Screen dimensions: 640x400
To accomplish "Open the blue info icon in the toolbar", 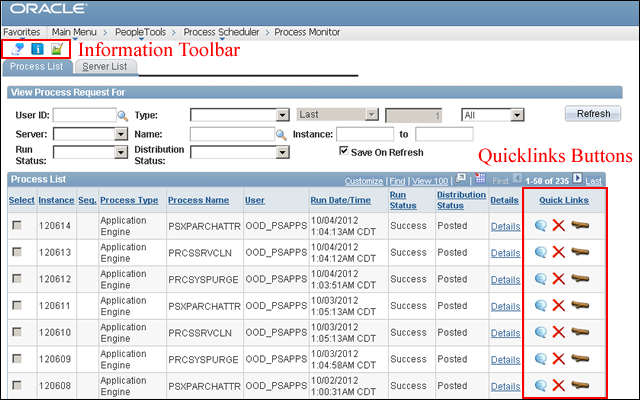I will pos(37,49).
